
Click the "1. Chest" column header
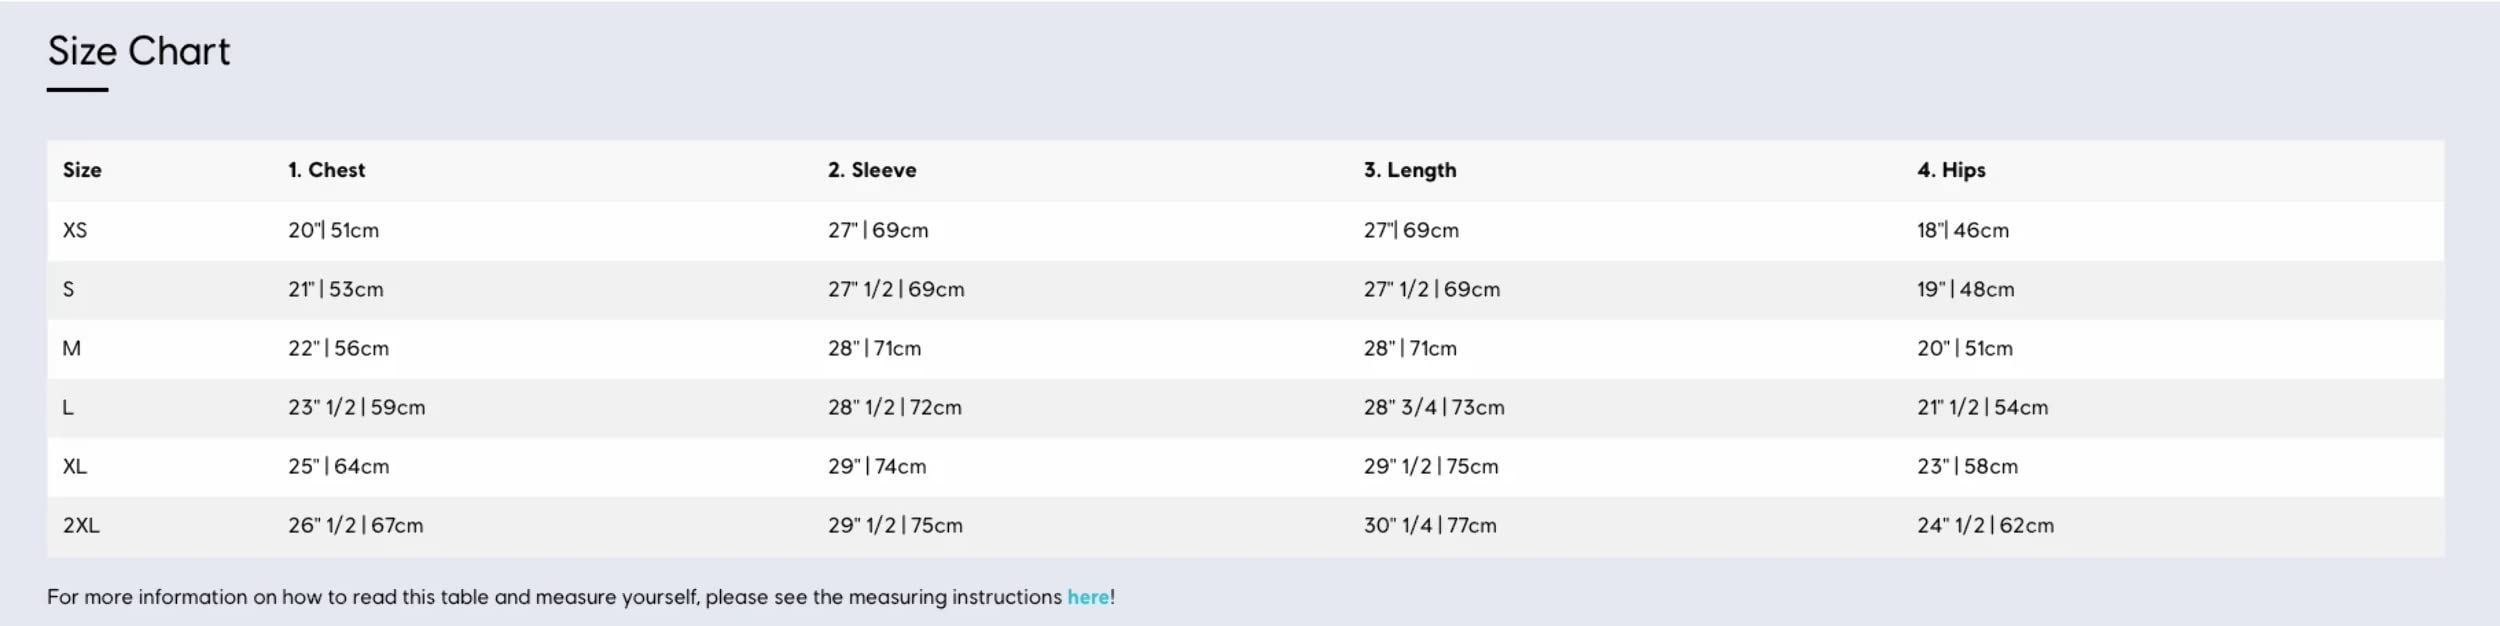pos(326,170)
